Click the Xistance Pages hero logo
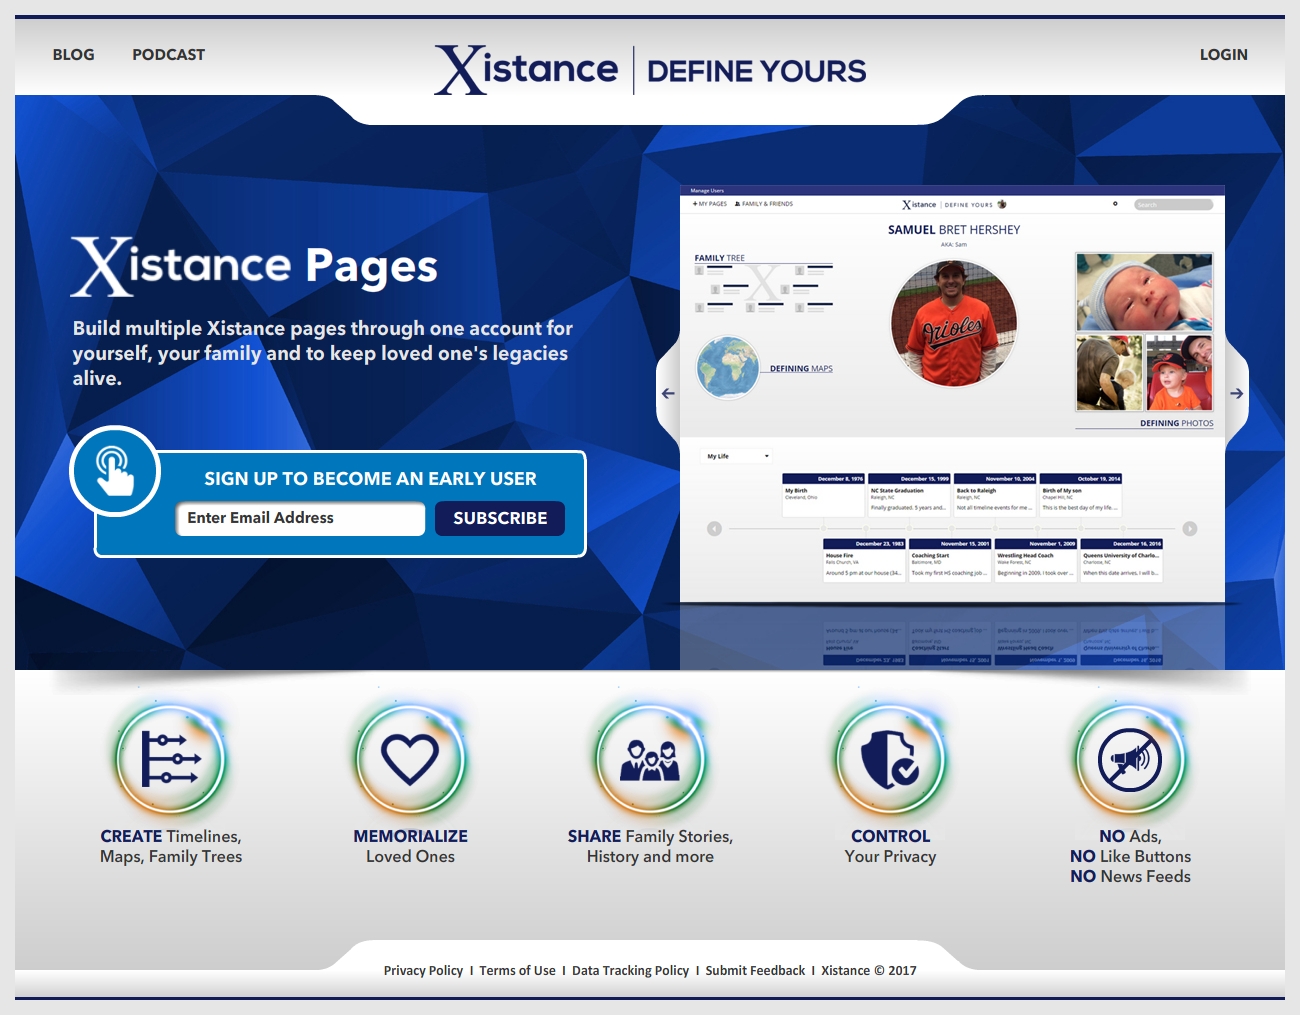The image size is (1300, 1015). tap(254, 267)
